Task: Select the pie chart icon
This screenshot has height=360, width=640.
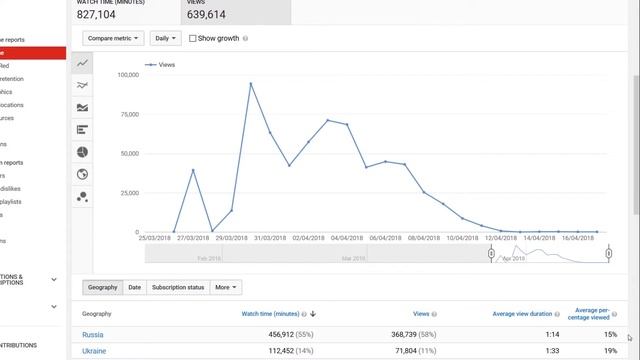Action: pos(82,152)
